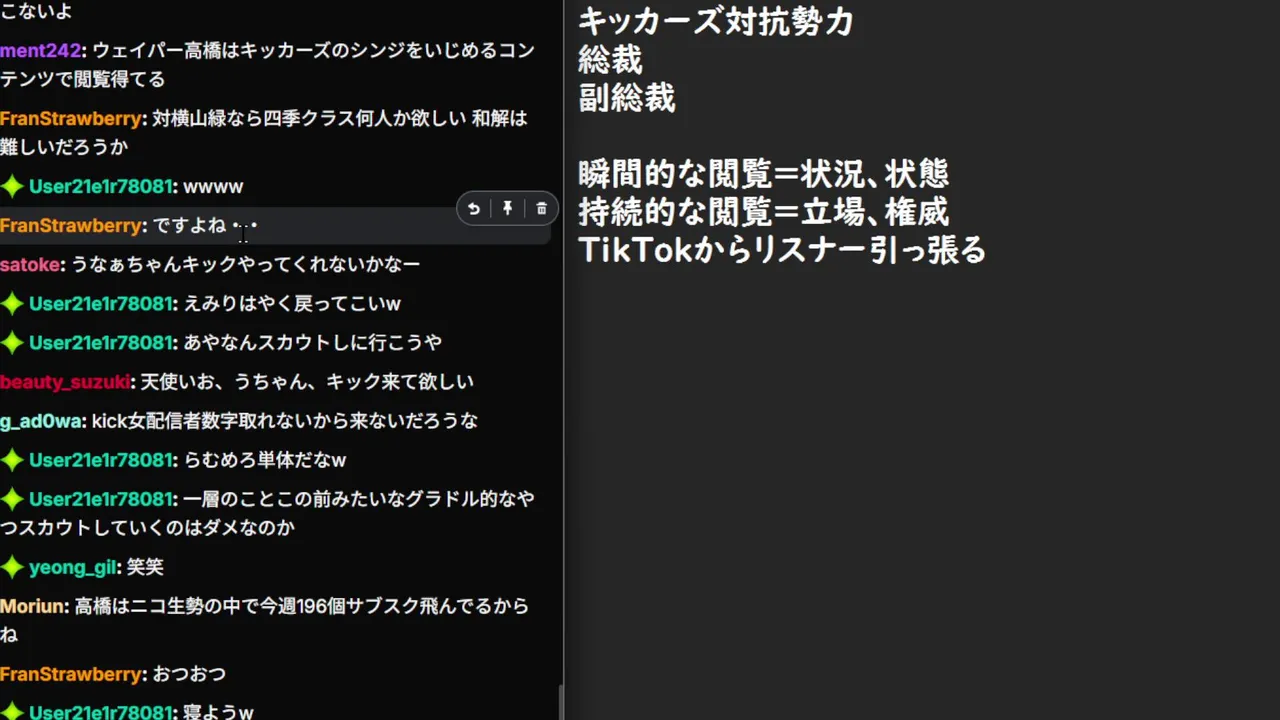Click the note line 'TikTokからリスナー引っ張る'
The image size is (1280, 720).
(x=782, y=250)
